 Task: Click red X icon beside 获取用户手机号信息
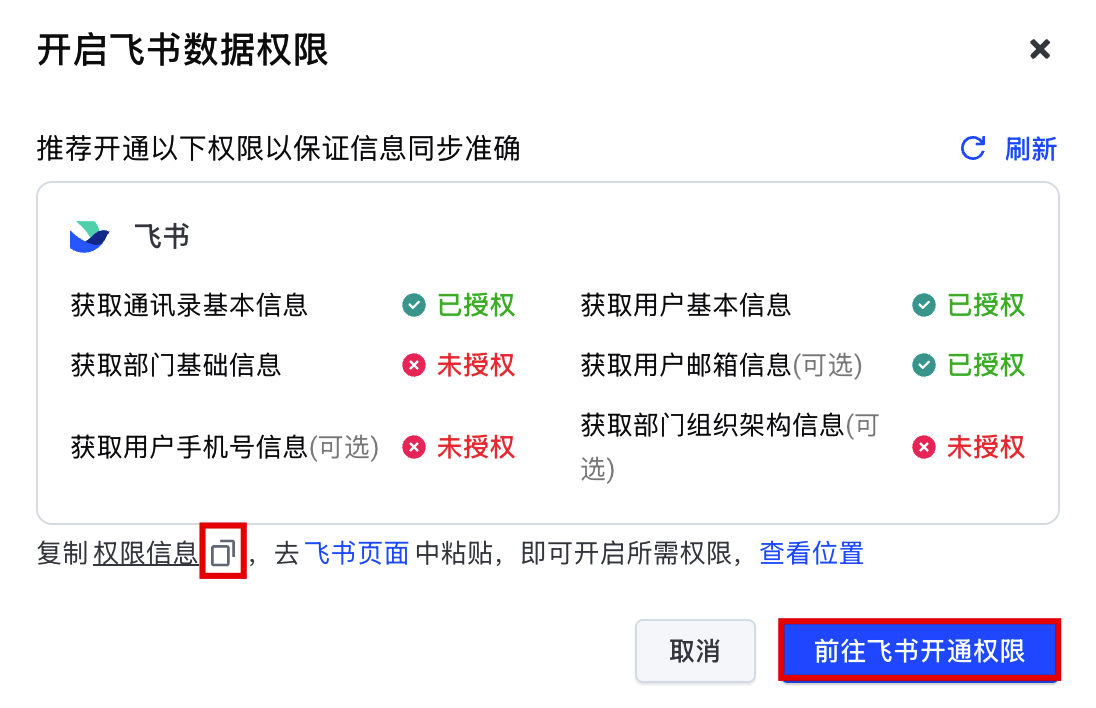point(414,447)
